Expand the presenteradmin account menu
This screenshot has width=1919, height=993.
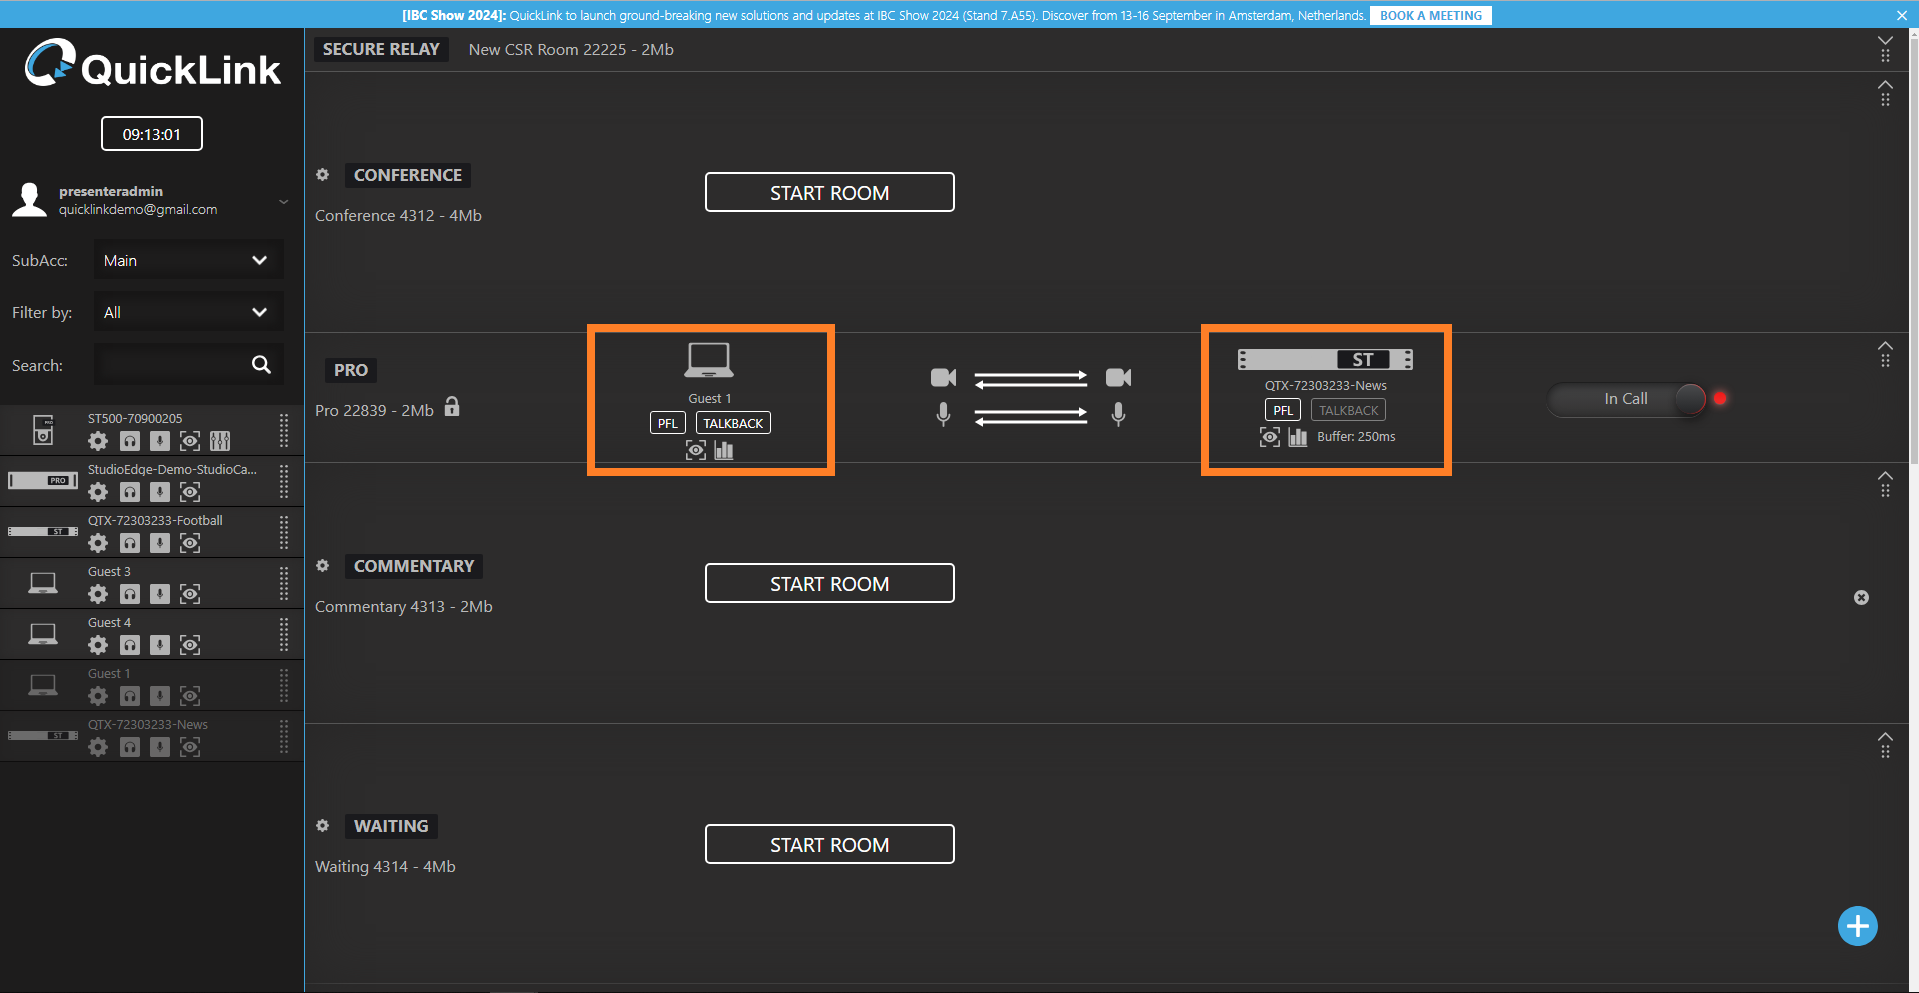(284, 201)
